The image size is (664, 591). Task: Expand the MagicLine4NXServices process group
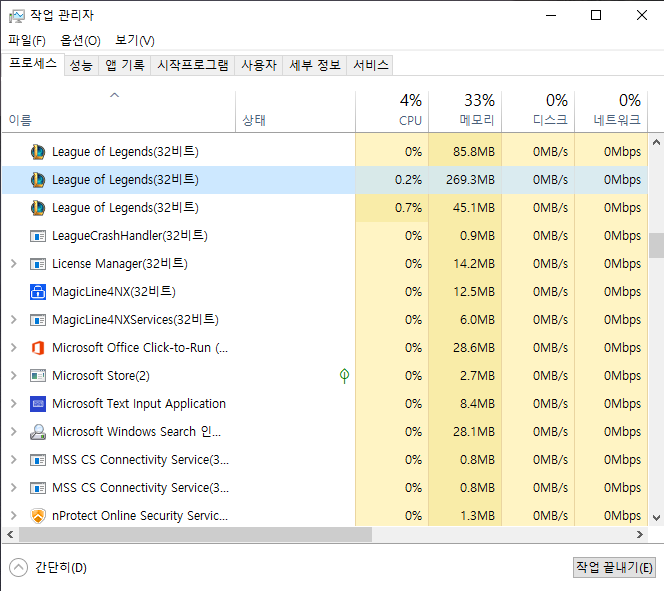pos(14,319)
